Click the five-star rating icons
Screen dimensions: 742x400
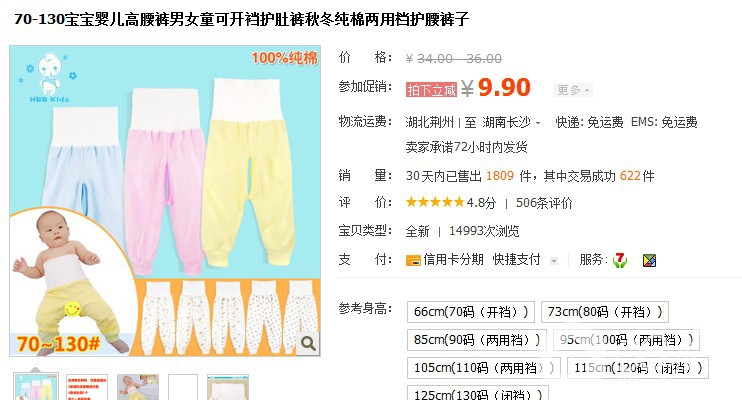tap(435, 203)
